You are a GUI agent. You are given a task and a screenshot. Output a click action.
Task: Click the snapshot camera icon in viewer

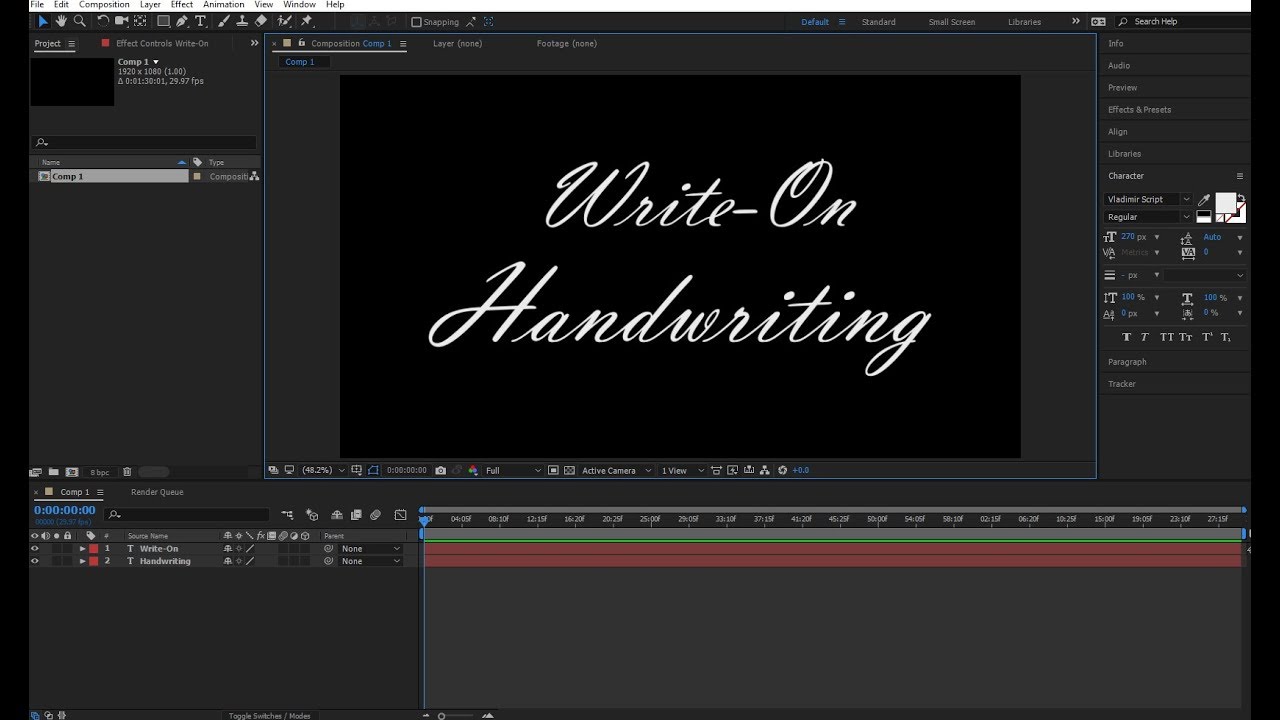[441, 470]
